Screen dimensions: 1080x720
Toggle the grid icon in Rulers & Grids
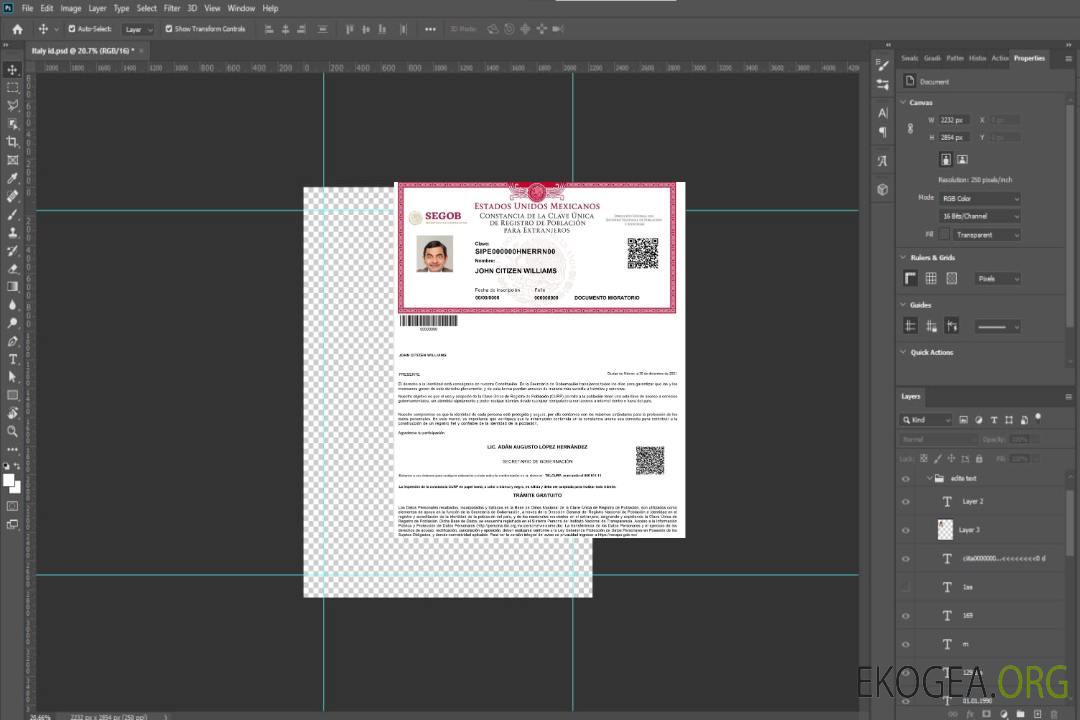(931, 278)
